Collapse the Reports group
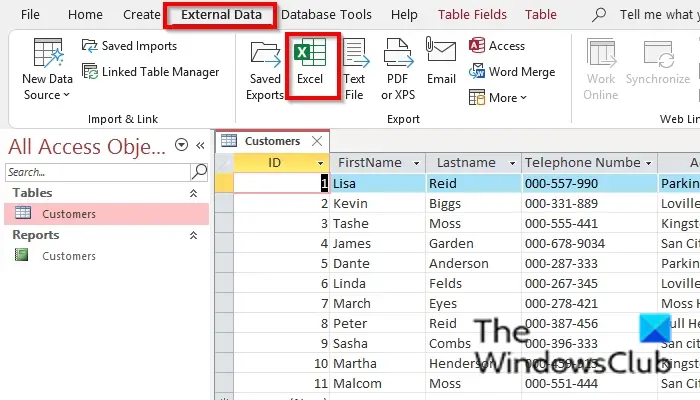The image size is (700, 400). (193, 235)
